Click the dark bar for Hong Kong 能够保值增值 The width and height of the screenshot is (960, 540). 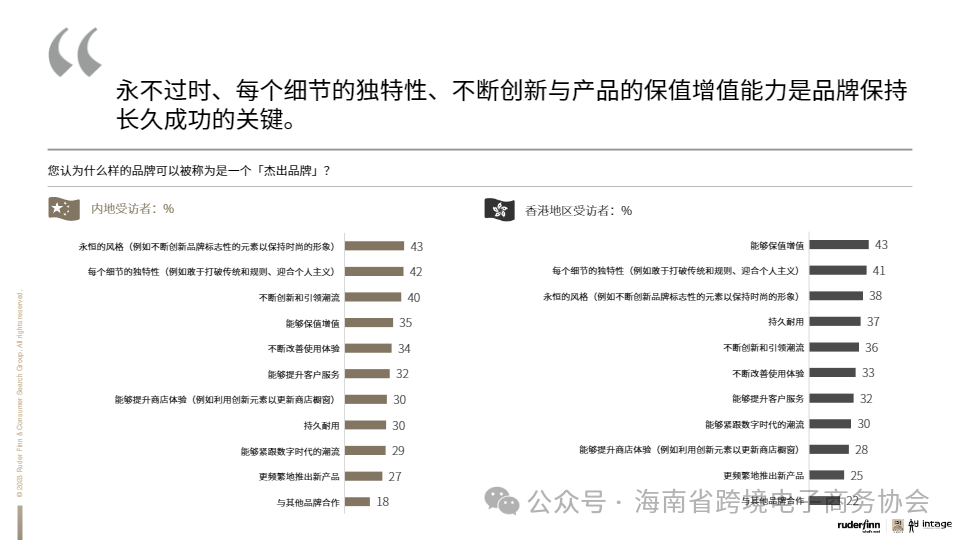(x=839, y=245)
